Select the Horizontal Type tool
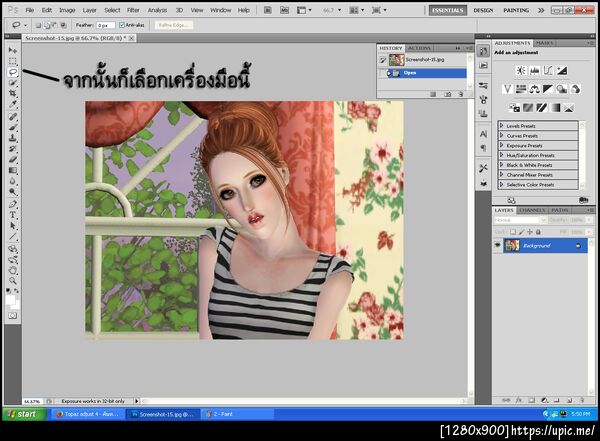Screen dimensions: 600x441 (13, 215)
